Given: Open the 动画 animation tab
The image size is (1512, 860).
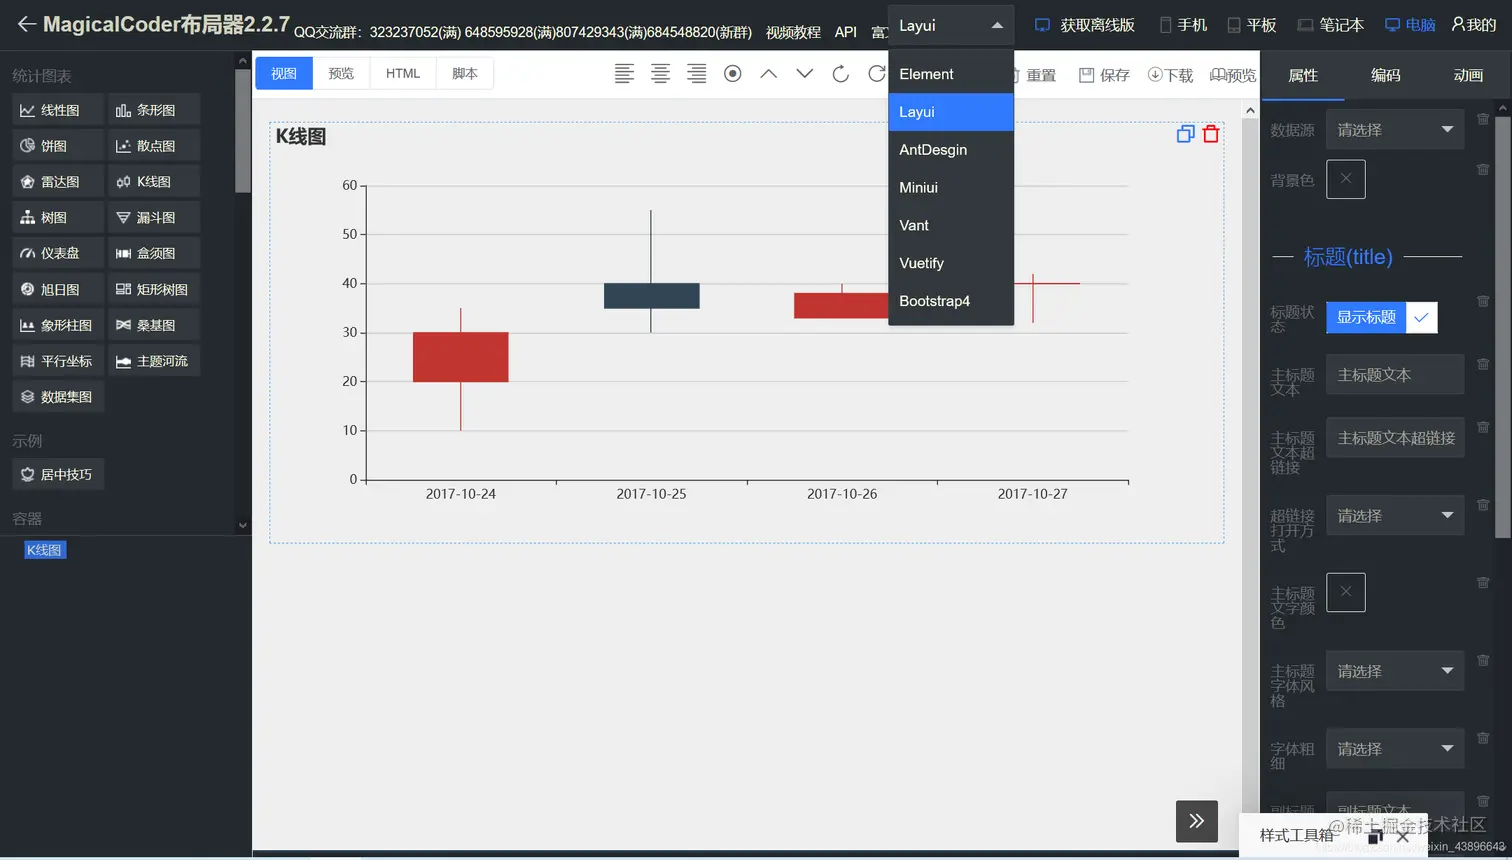Looking at the screenshot, I should click(x=1468, y=75).
